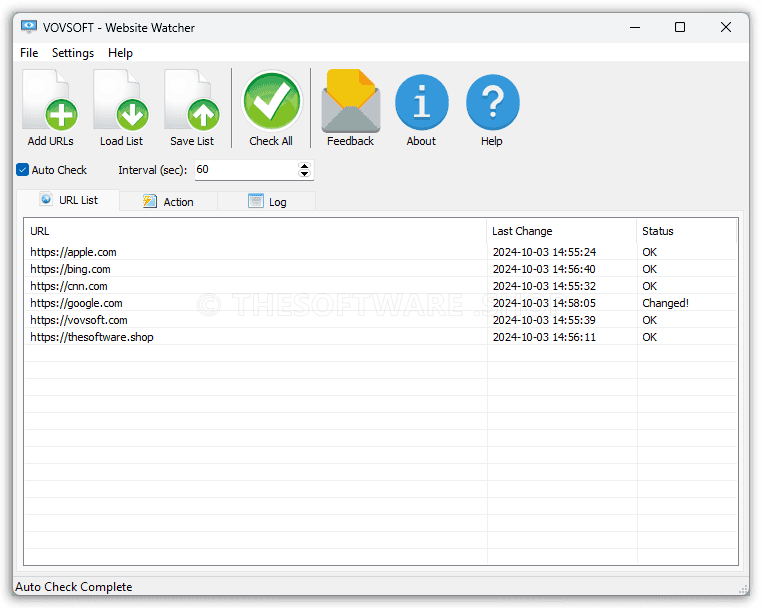Image resolution: width=762 pixels, height=608 pixels.
Task: Minimize the Website Watcher window
Action: [635, 27]
